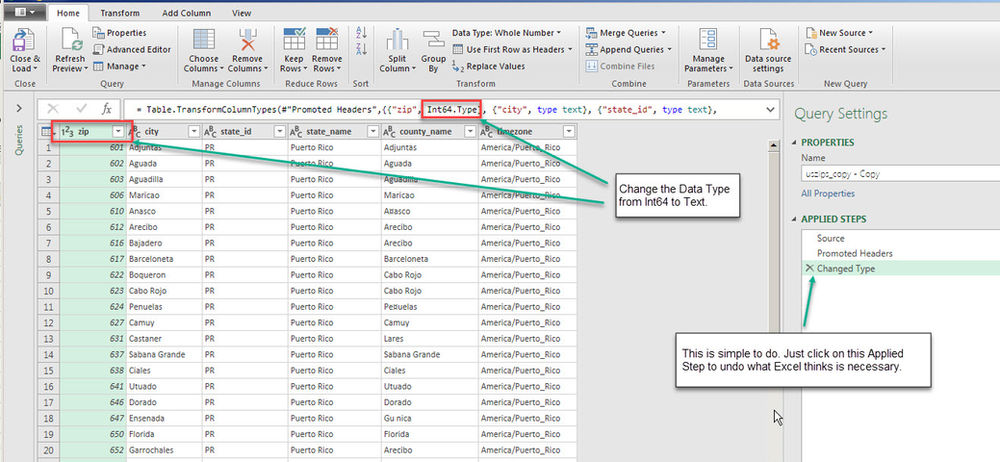Click the zip cell with value 652
1000x462 pixels.
click(92, 450)
